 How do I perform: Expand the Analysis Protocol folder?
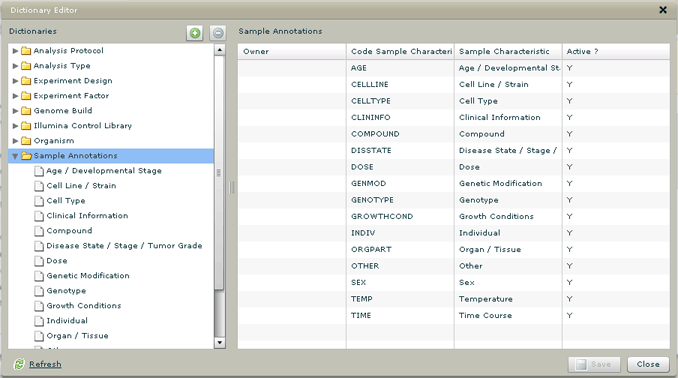[16, 51]
